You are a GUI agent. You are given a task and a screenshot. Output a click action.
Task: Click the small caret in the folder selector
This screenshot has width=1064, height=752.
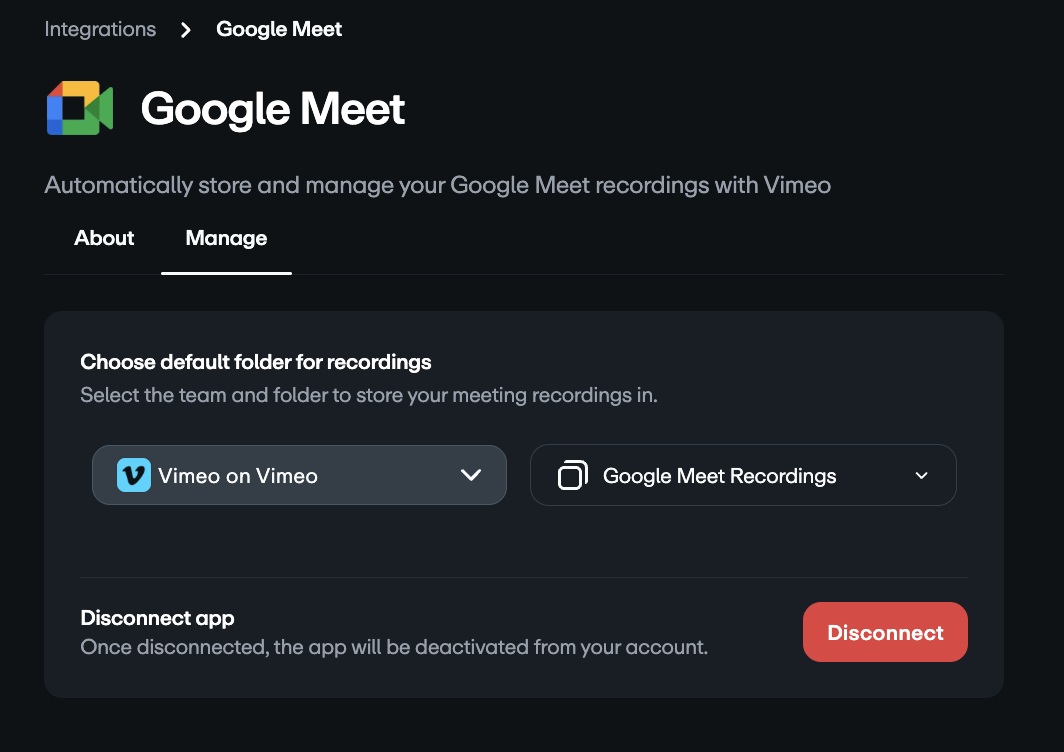click(922, 476)
